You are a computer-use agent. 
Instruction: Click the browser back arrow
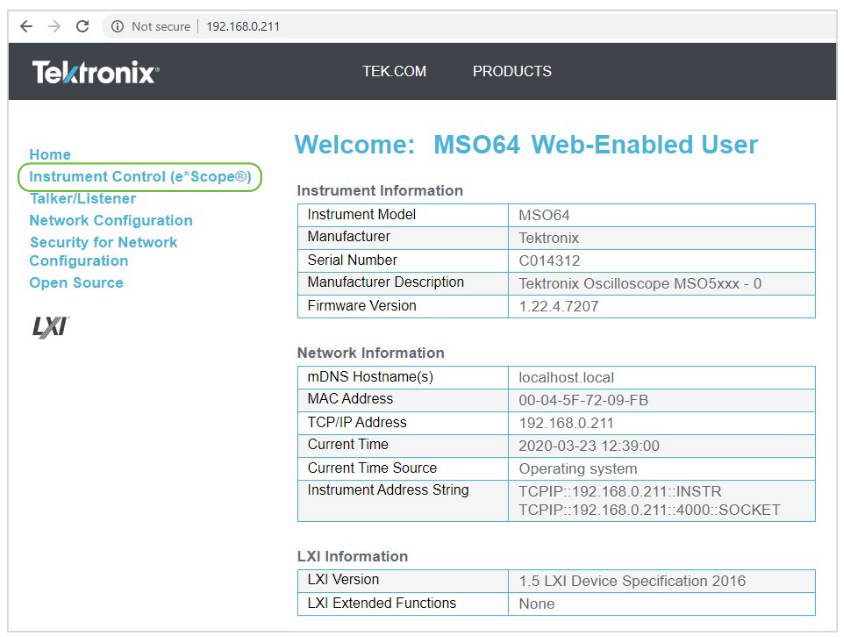(x=26, y=26)
